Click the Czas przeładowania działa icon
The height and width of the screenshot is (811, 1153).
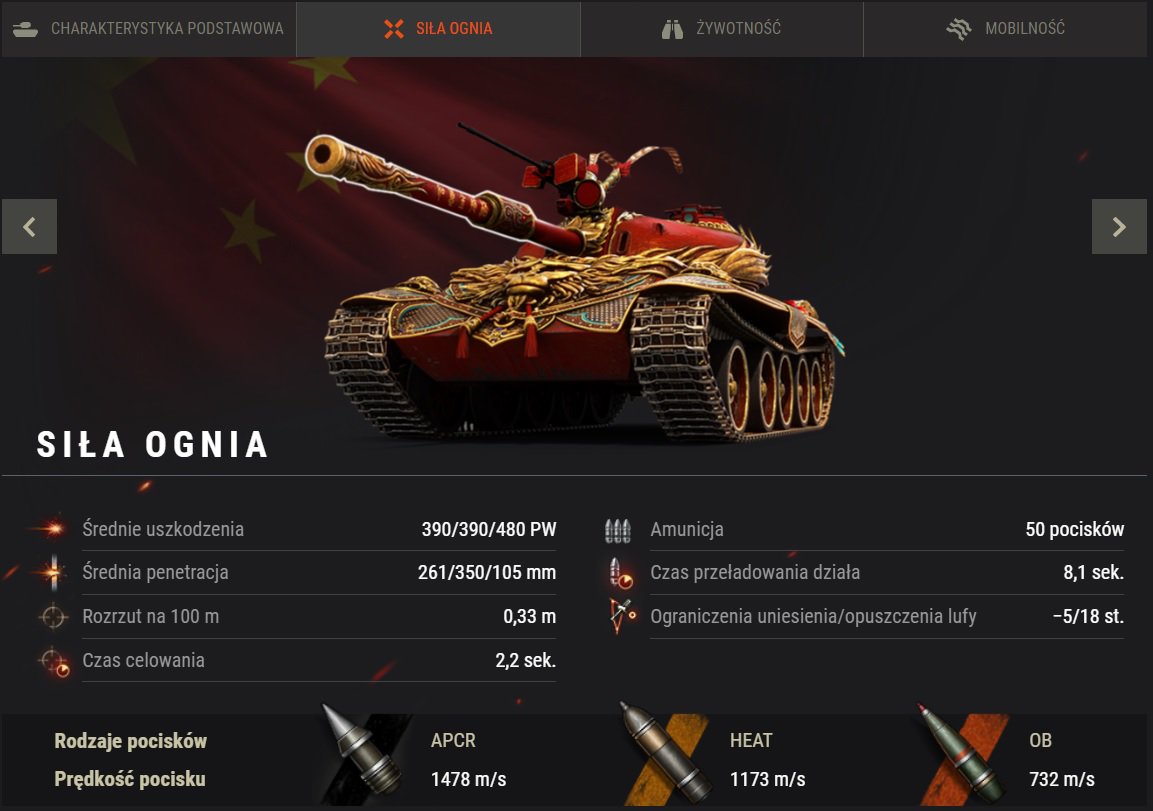click(620, 573)
